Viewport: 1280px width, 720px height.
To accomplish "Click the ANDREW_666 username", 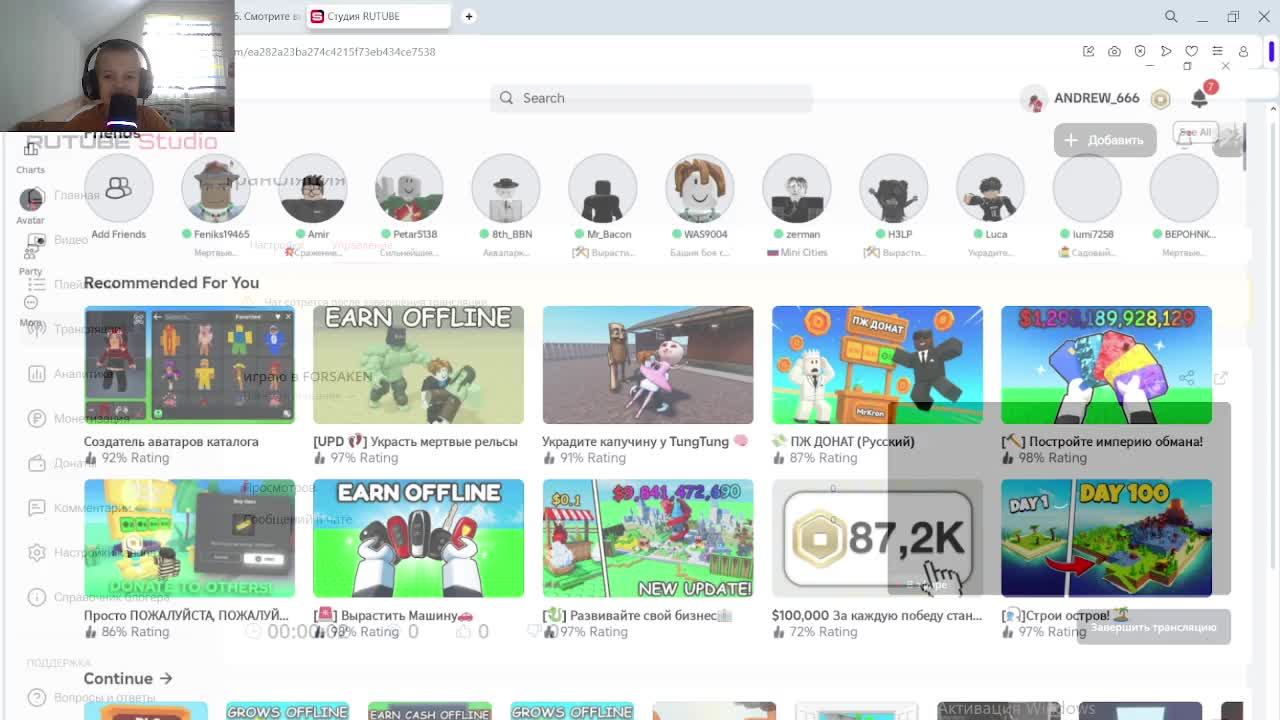I will coord(1096,98).
